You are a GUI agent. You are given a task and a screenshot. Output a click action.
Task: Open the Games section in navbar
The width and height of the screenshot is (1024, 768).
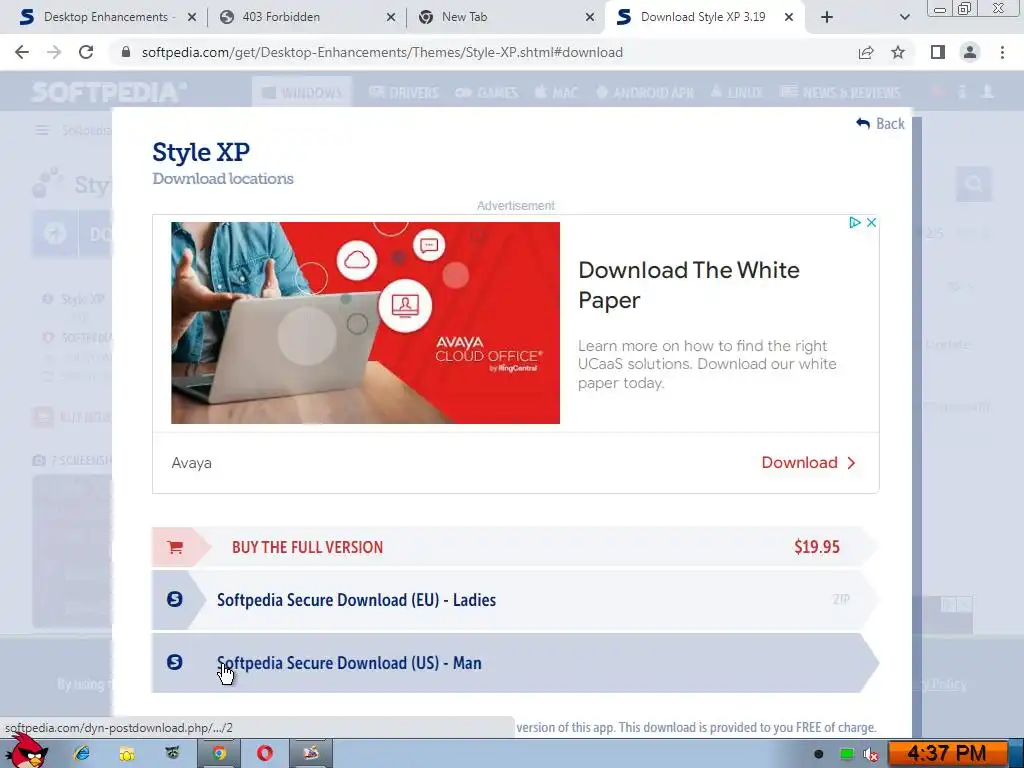(x=487, y=92)
